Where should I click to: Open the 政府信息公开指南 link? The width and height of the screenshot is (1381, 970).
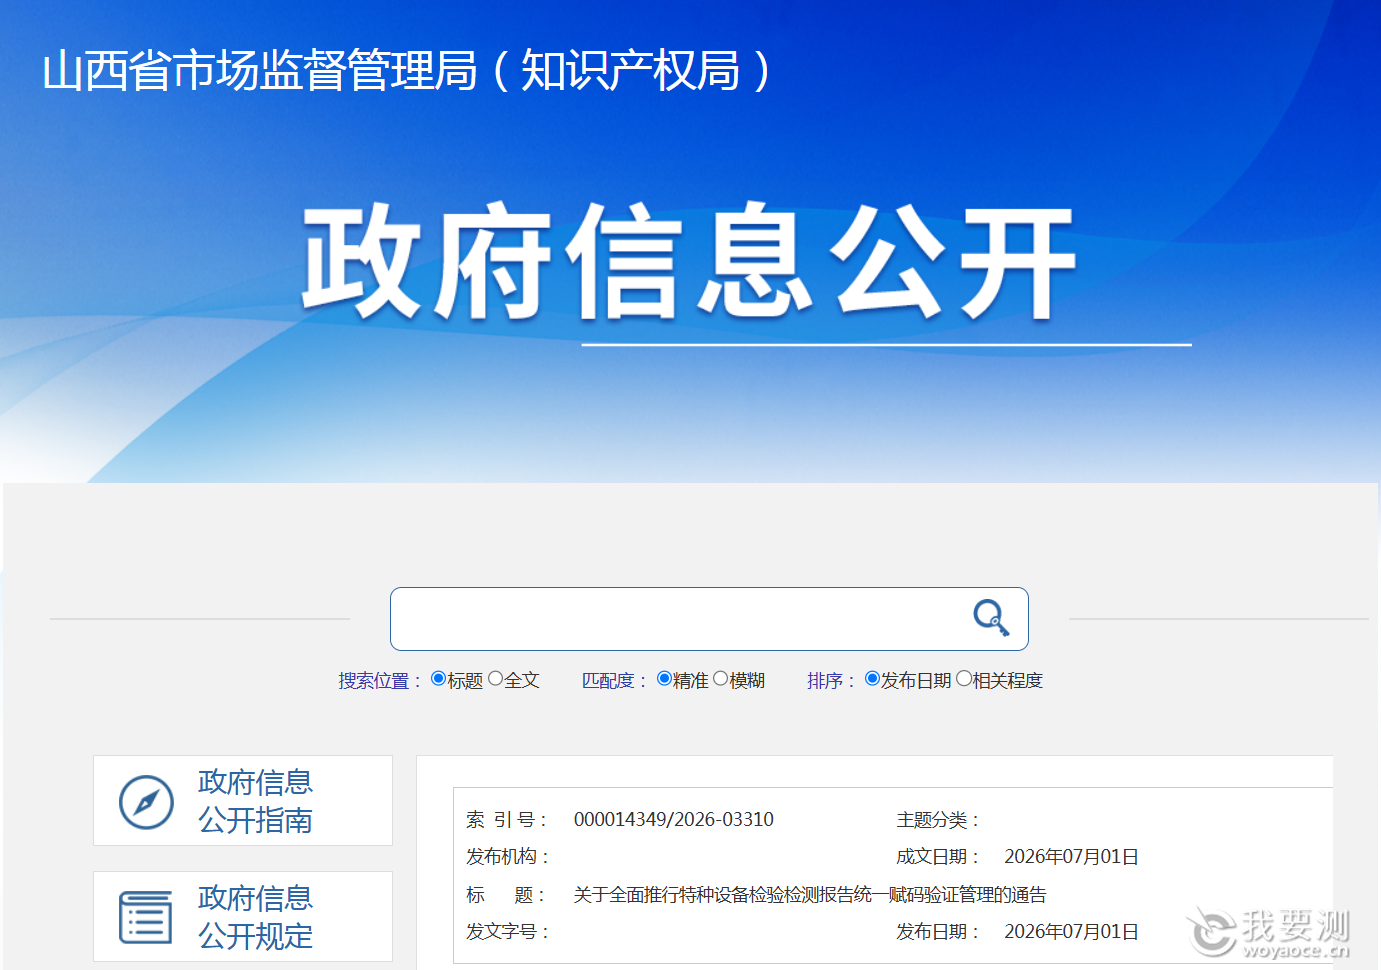pos(243,800)
